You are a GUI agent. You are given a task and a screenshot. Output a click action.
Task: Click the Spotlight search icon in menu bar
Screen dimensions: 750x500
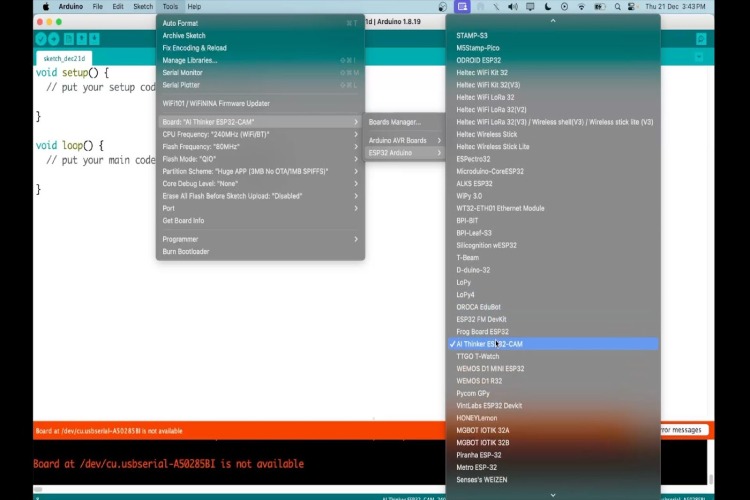coord(618,7)
